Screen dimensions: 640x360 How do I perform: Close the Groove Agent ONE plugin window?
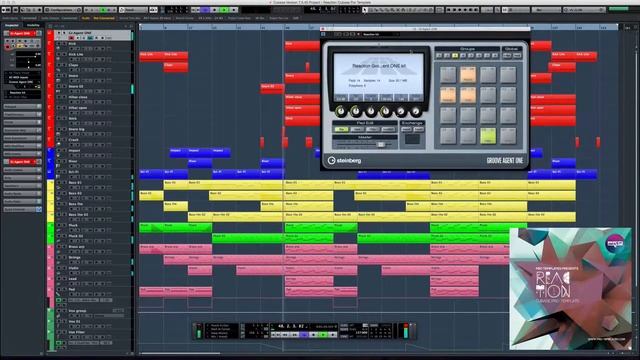click(x=322, y=29)
